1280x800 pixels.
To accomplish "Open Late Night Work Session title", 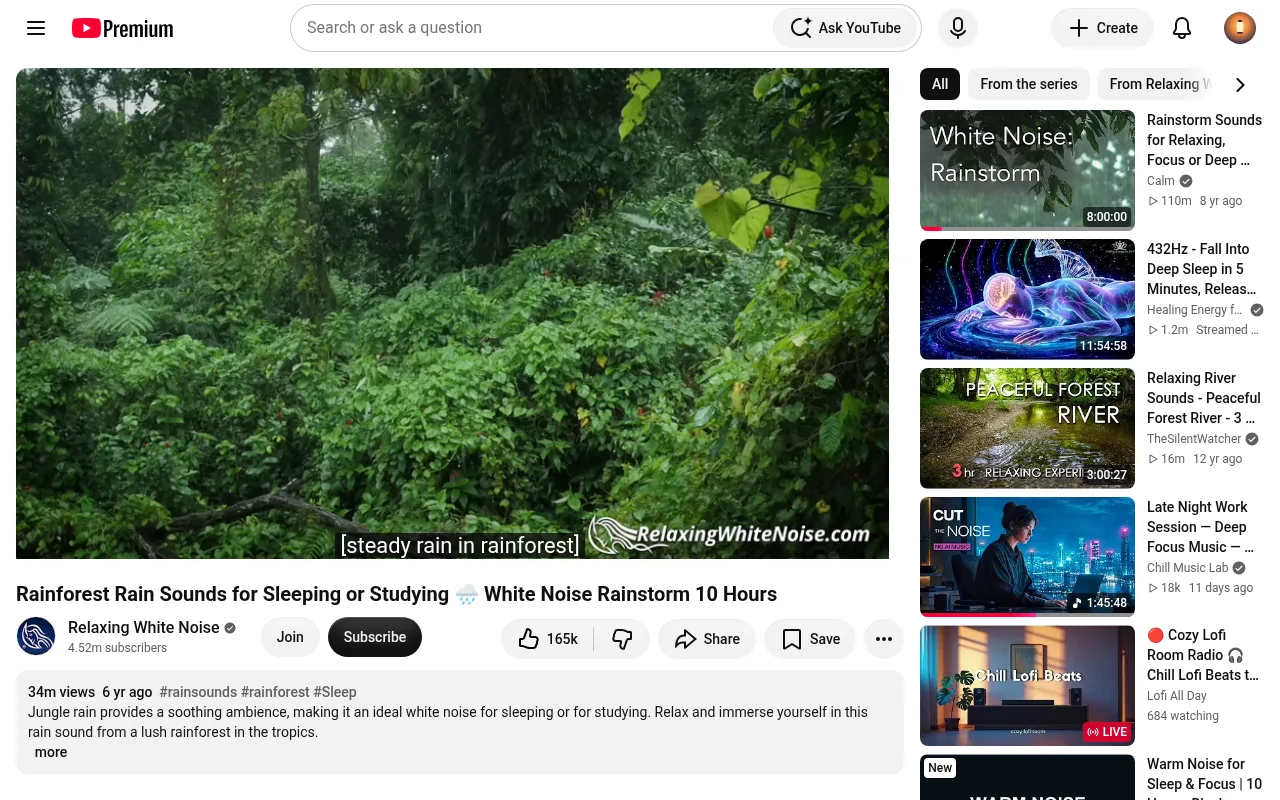I will point(1200,527).
